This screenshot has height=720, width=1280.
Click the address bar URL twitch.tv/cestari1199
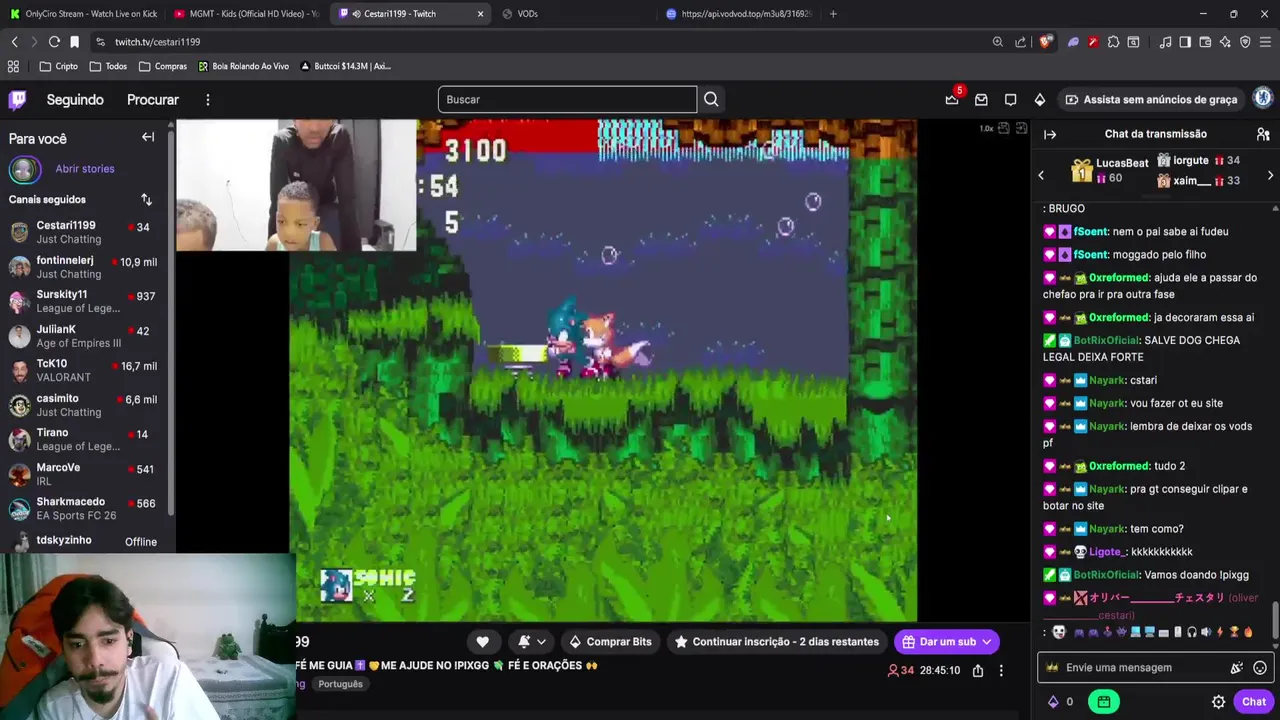pos(157,42)
